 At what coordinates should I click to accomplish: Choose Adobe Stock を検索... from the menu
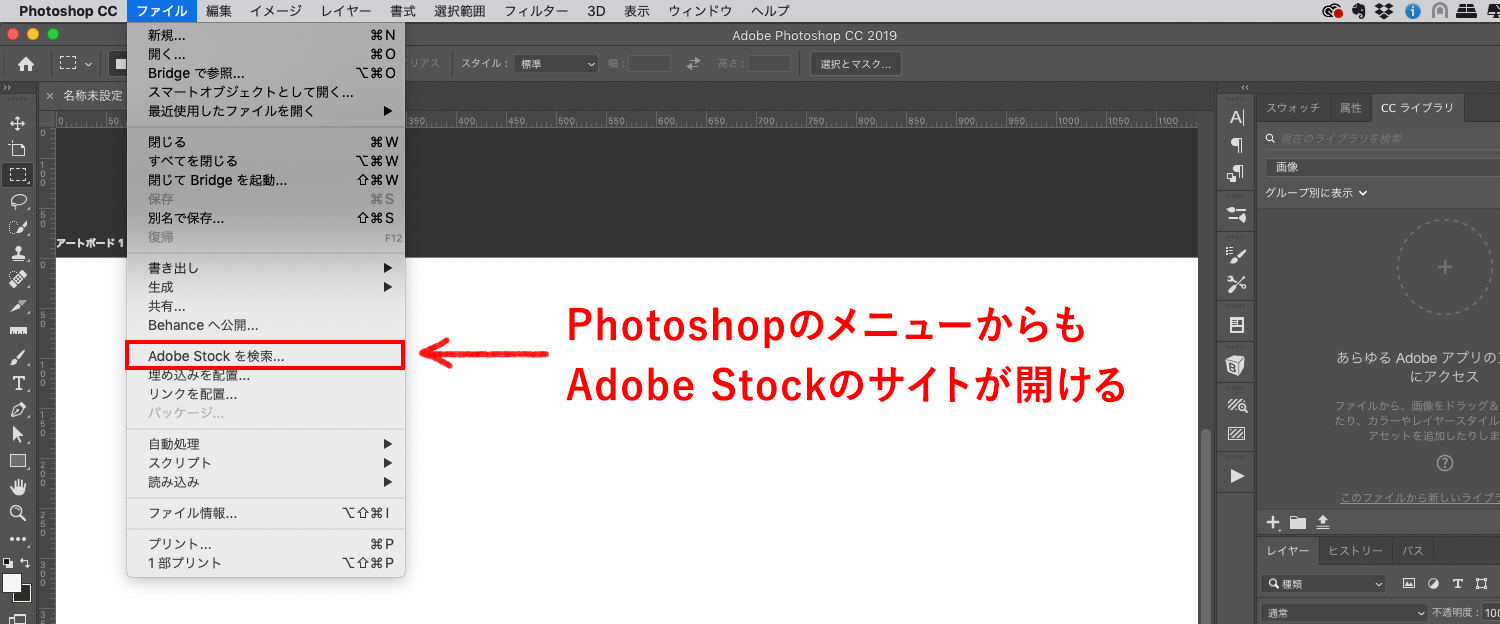(266, 356)
